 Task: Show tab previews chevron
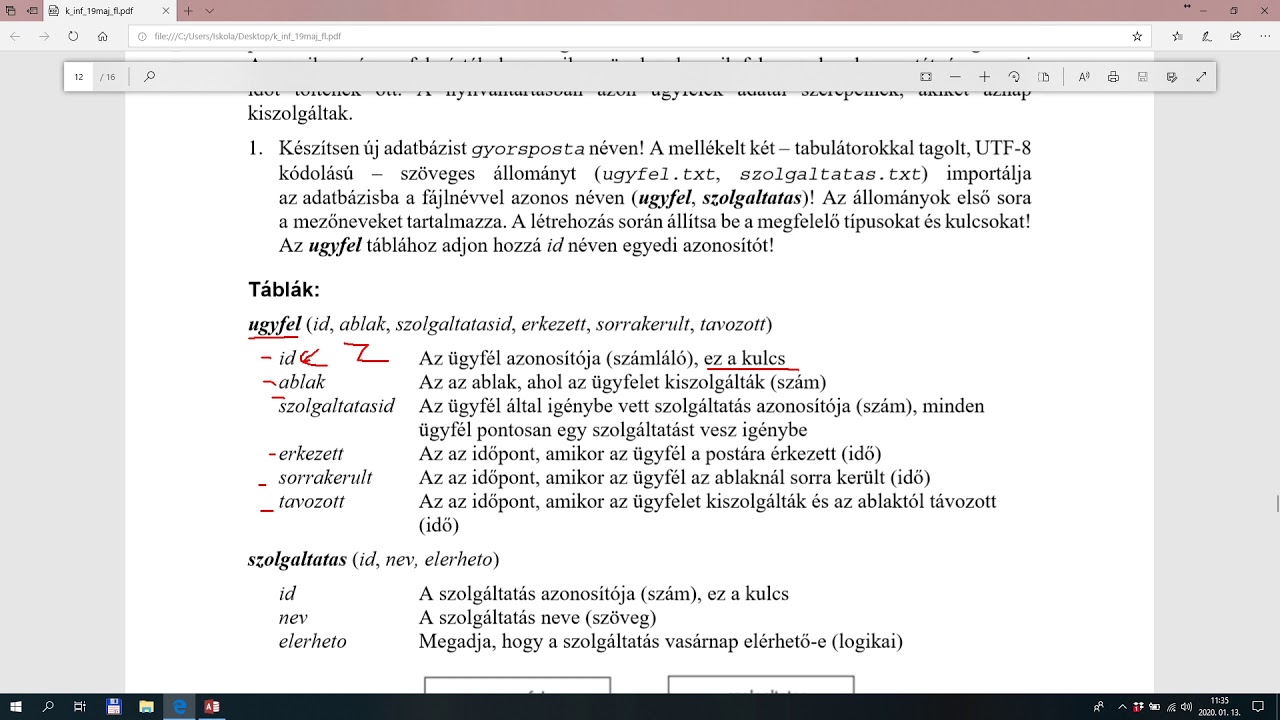pos(209,11)
